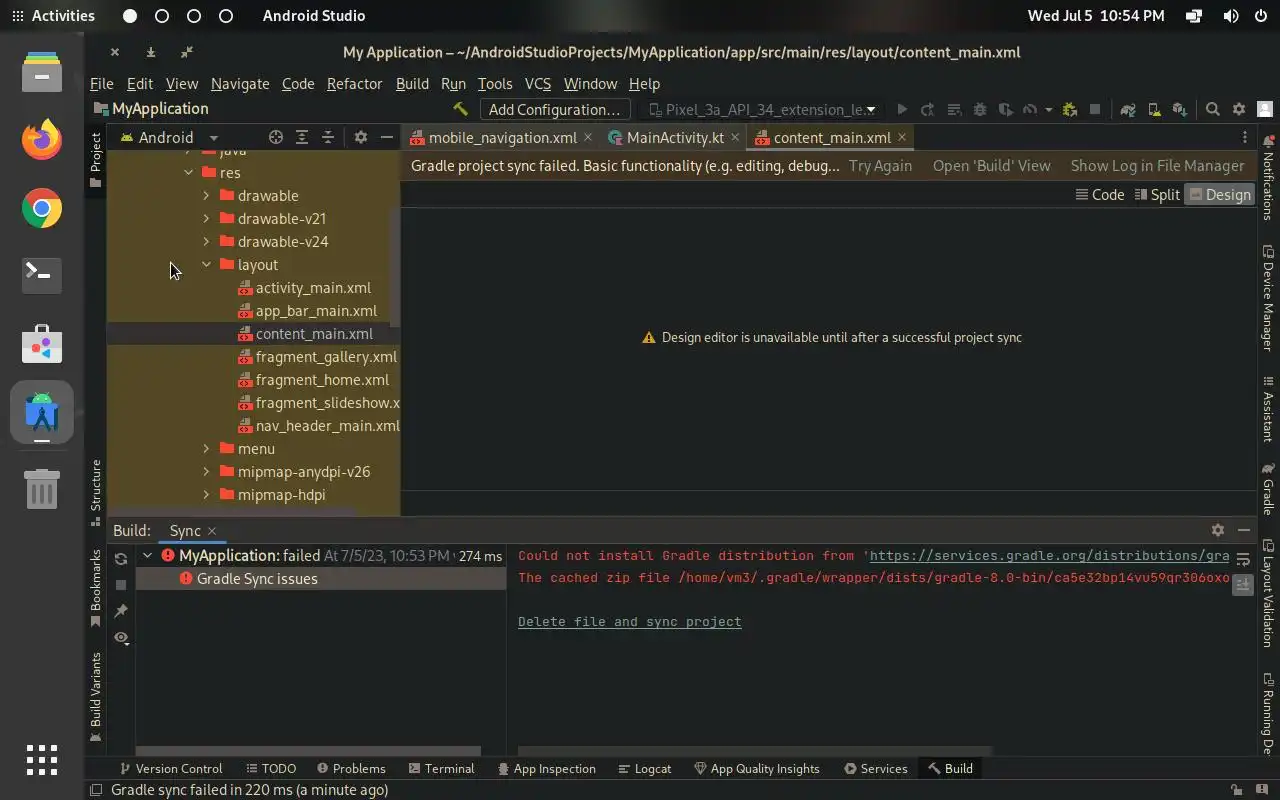Toggle Notifications side panel
The image size is (1280, 800).
pos(1268,177)
